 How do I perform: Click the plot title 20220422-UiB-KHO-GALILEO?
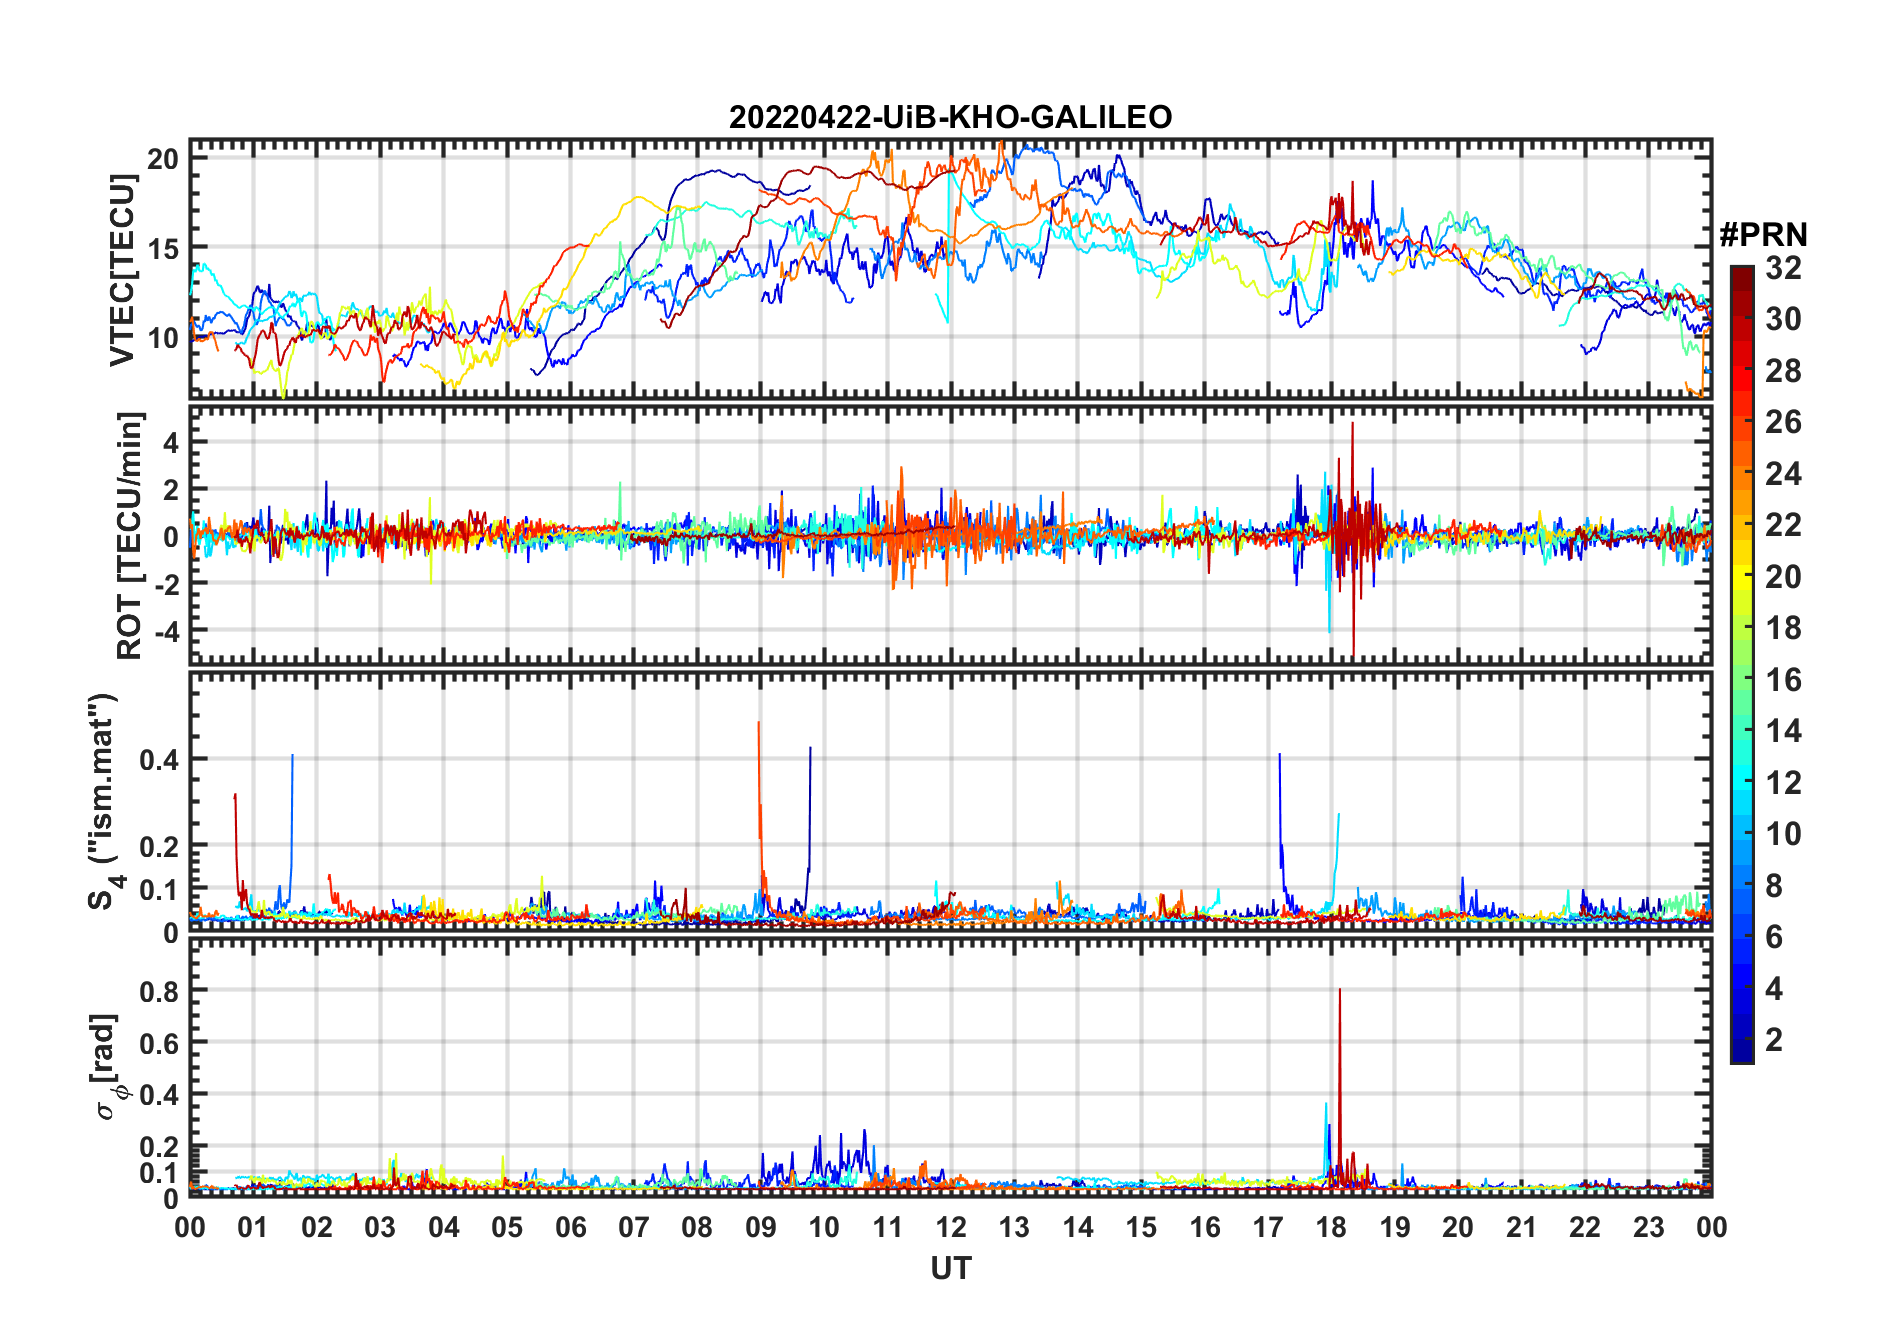pyautogui.click(x=950, y=117)
